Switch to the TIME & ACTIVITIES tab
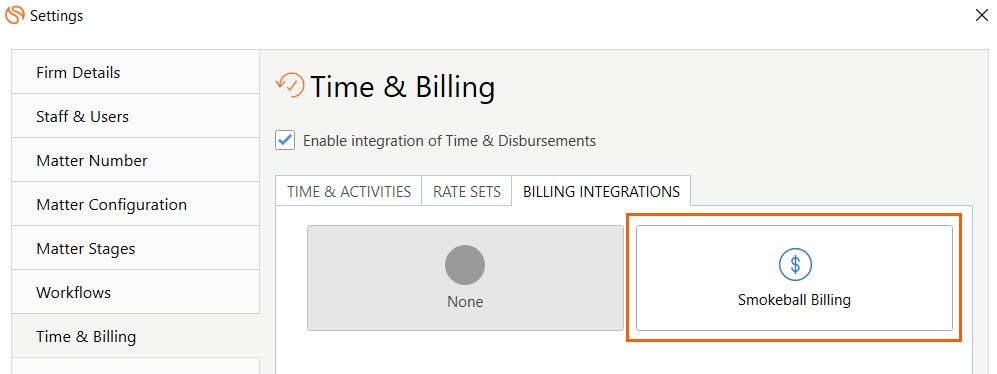 click(x=348, y=191)
